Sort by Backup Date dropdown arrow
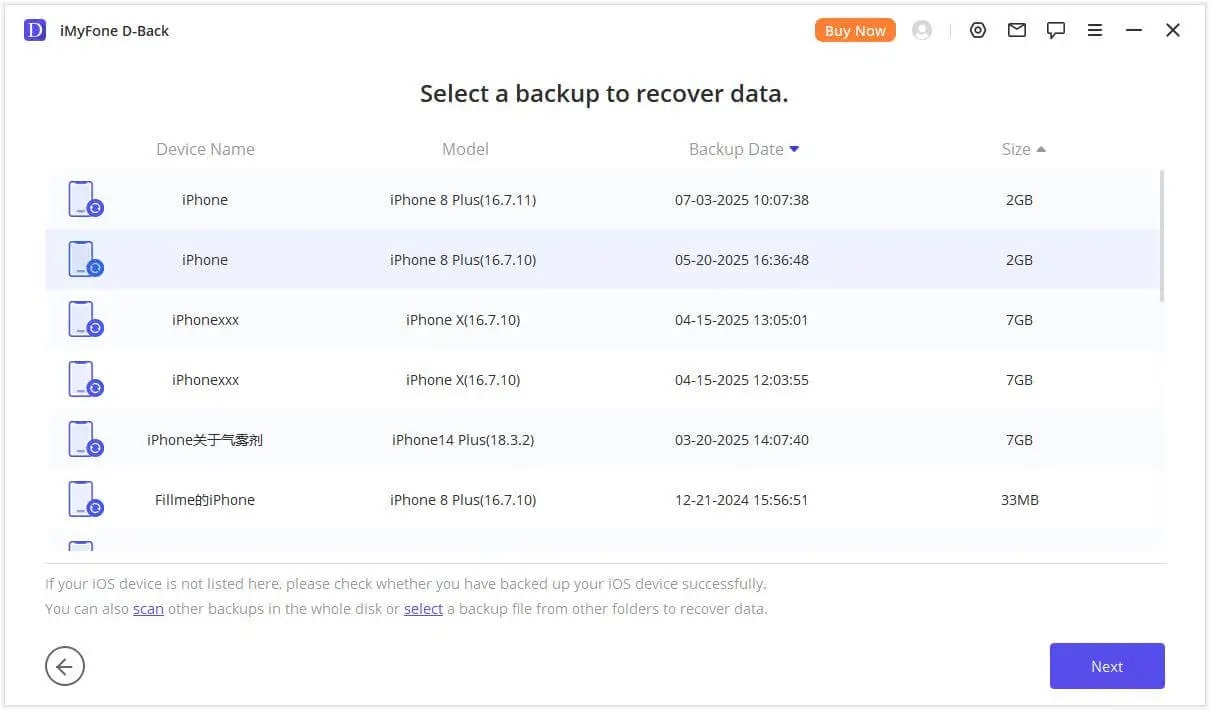Viewport: 1210px width, 710px height. [794, 149]
